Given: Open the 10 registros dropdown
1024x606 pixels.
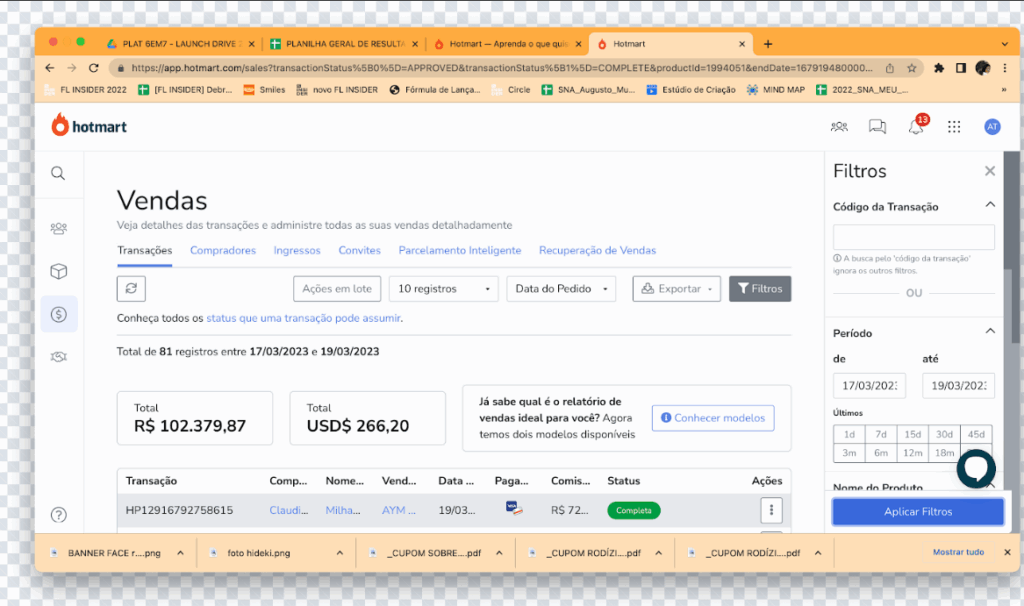Looking at the screenshot, I should tap(443, 289).
